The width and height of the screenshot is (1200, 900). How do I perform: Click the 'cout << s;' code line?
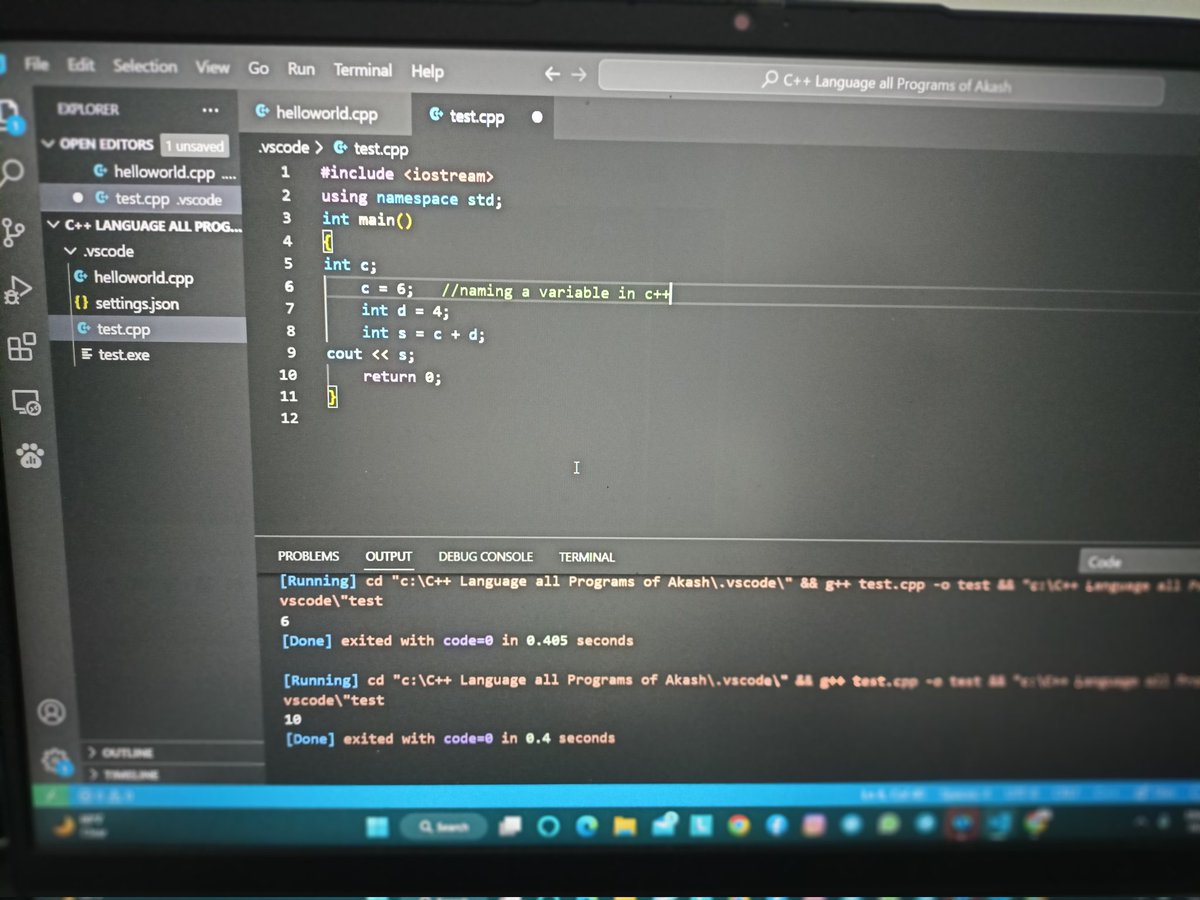[370, 354]
